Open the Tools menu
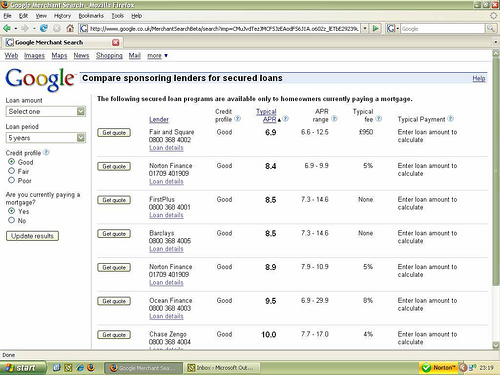500x375 pixels. 117,16
